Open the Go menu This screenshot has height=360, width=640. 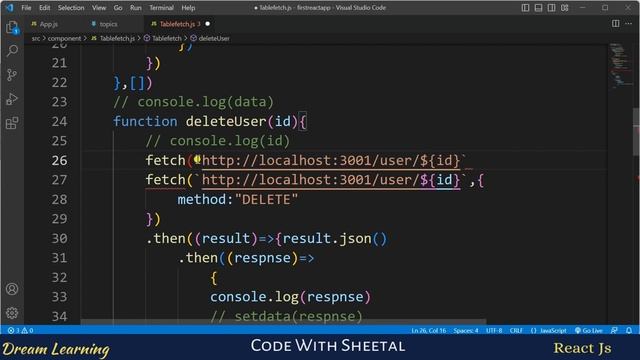pos(118,8)
